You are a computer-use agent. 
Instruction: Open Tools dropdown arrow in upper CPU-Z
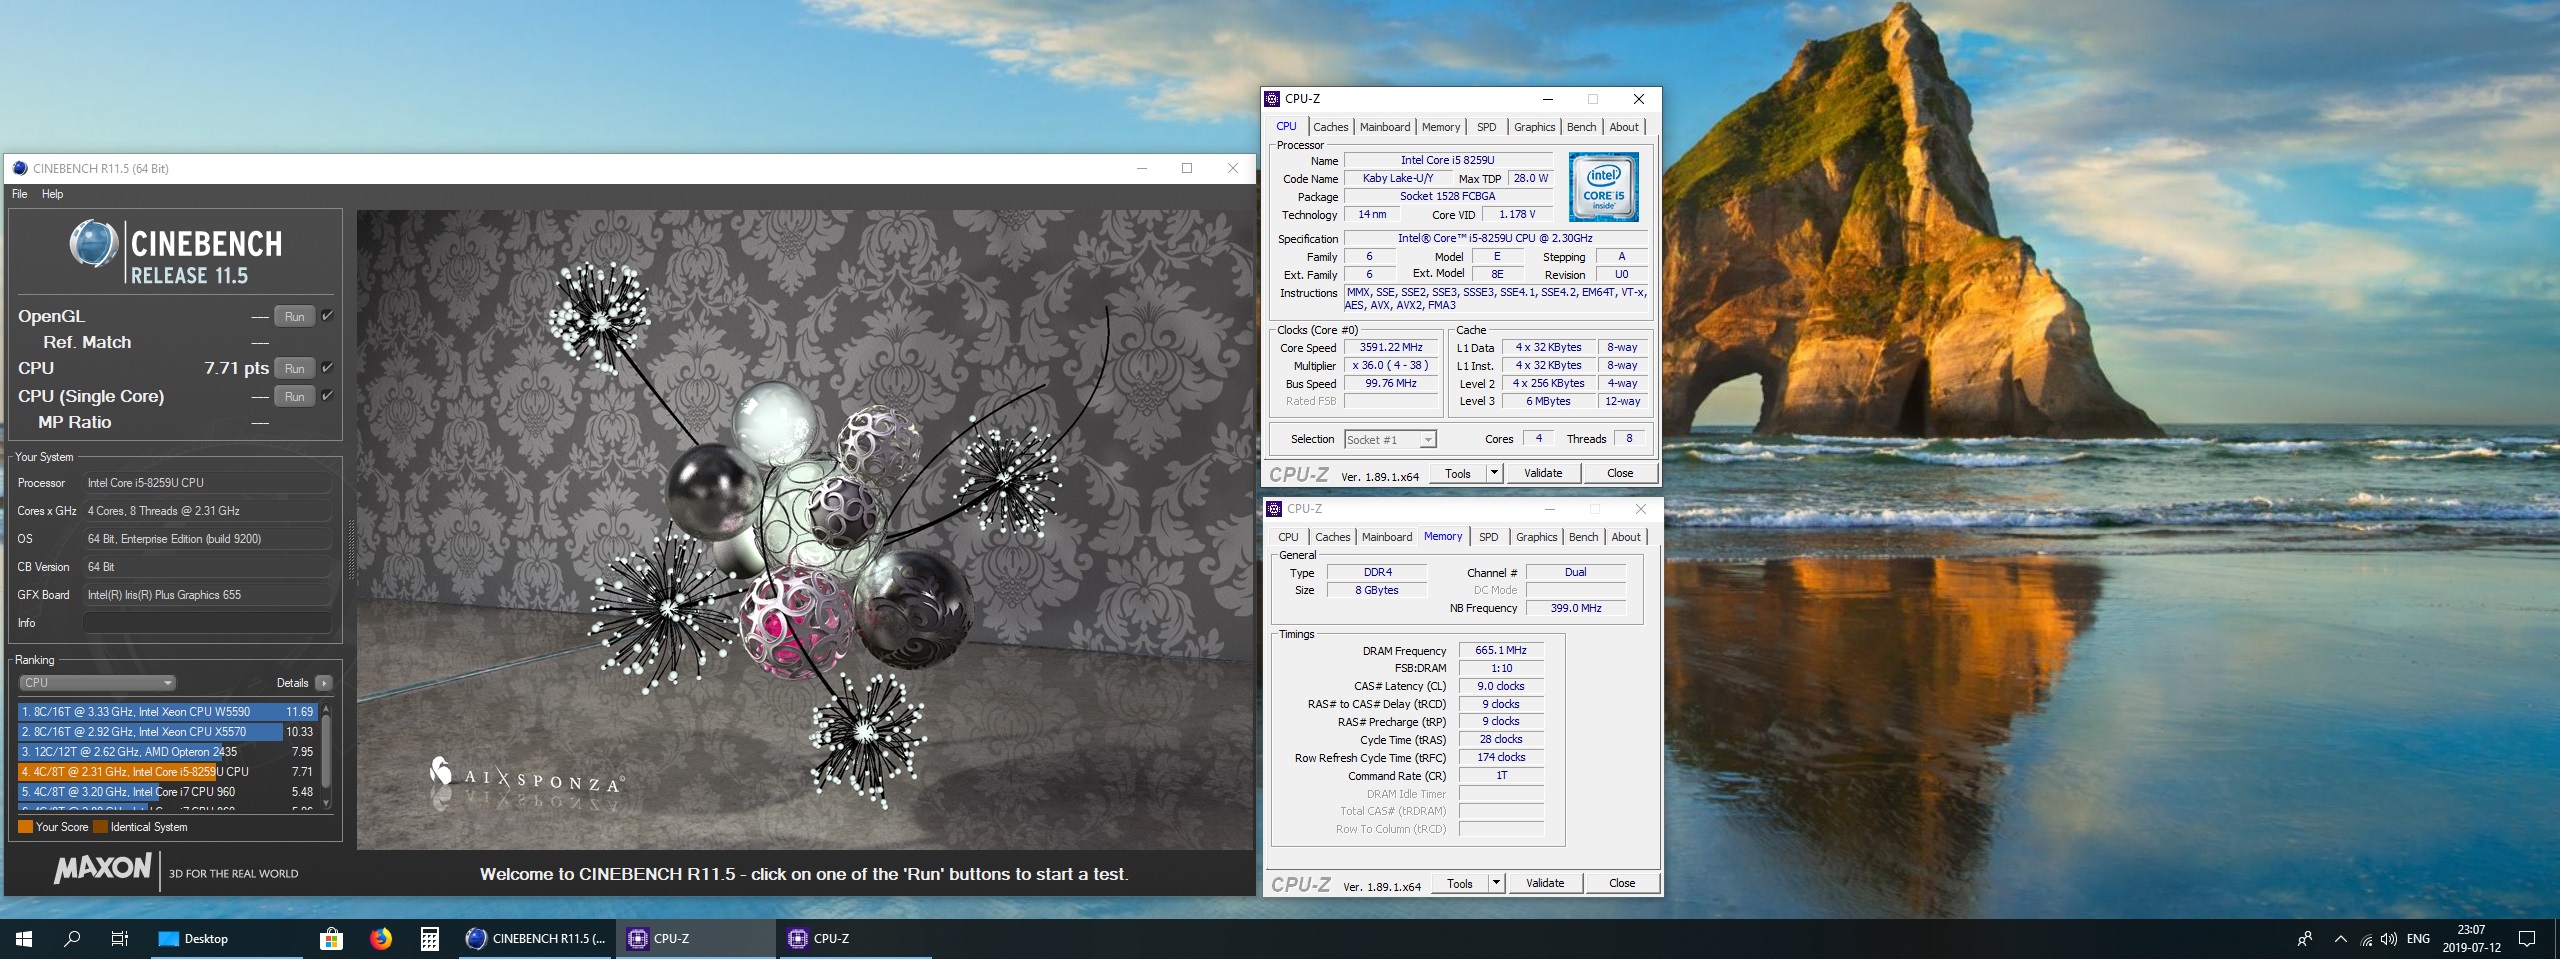[1495, 473]
